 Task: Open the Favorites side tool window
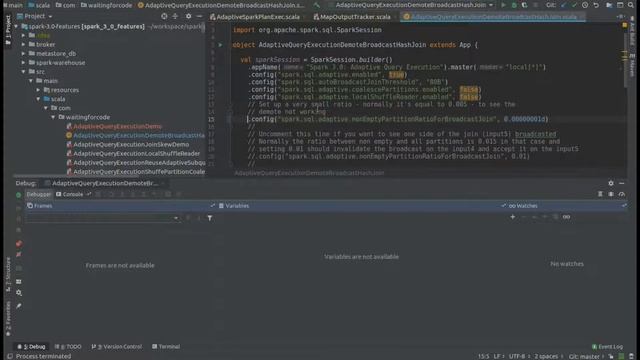pyautogui.click(x=8, y=319)
